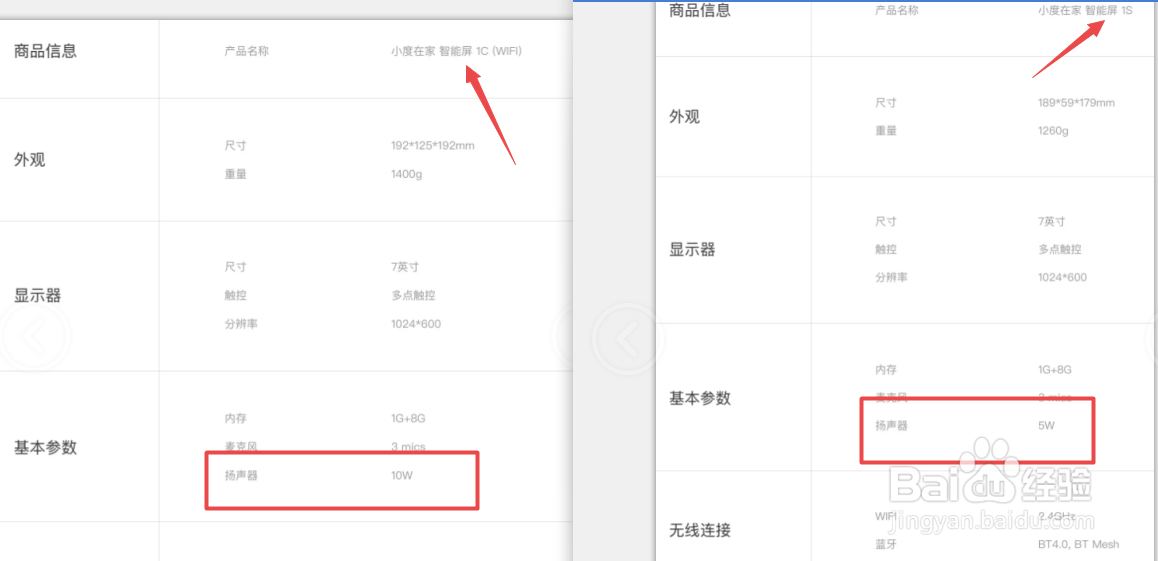Select 3 mics value in 1C panel
This screenshot has height=561, width=1158.
pyautogui.click(x=408, y=447)
